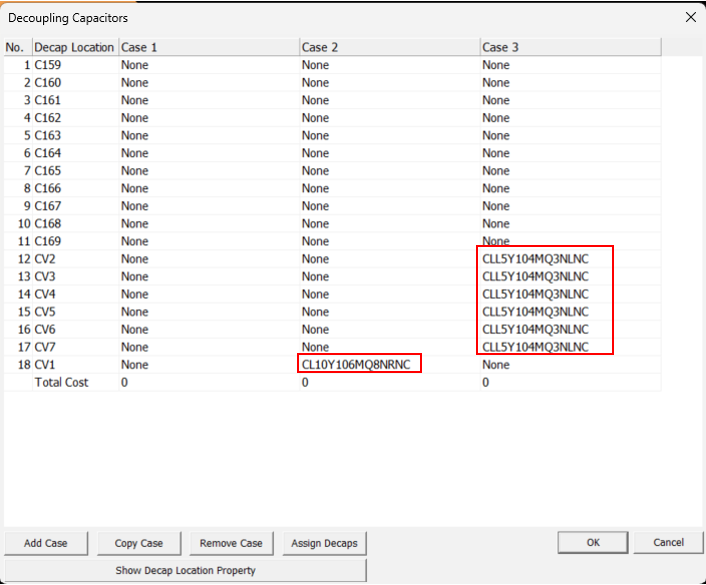
Task: Select the Case 2 column header
Action: tap(389, 47)
